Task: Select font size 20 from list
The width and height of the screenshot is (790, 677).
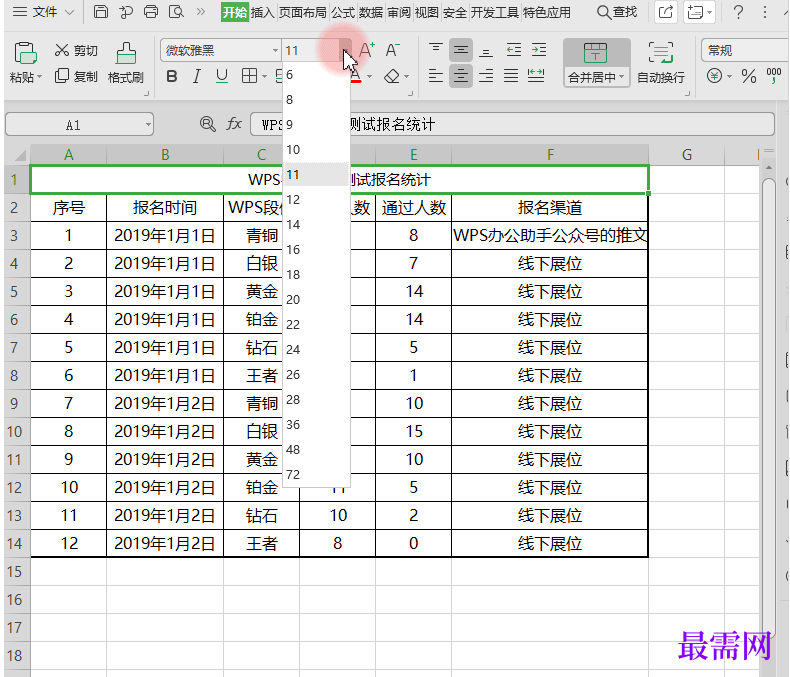Action: (x=293, y=299)
